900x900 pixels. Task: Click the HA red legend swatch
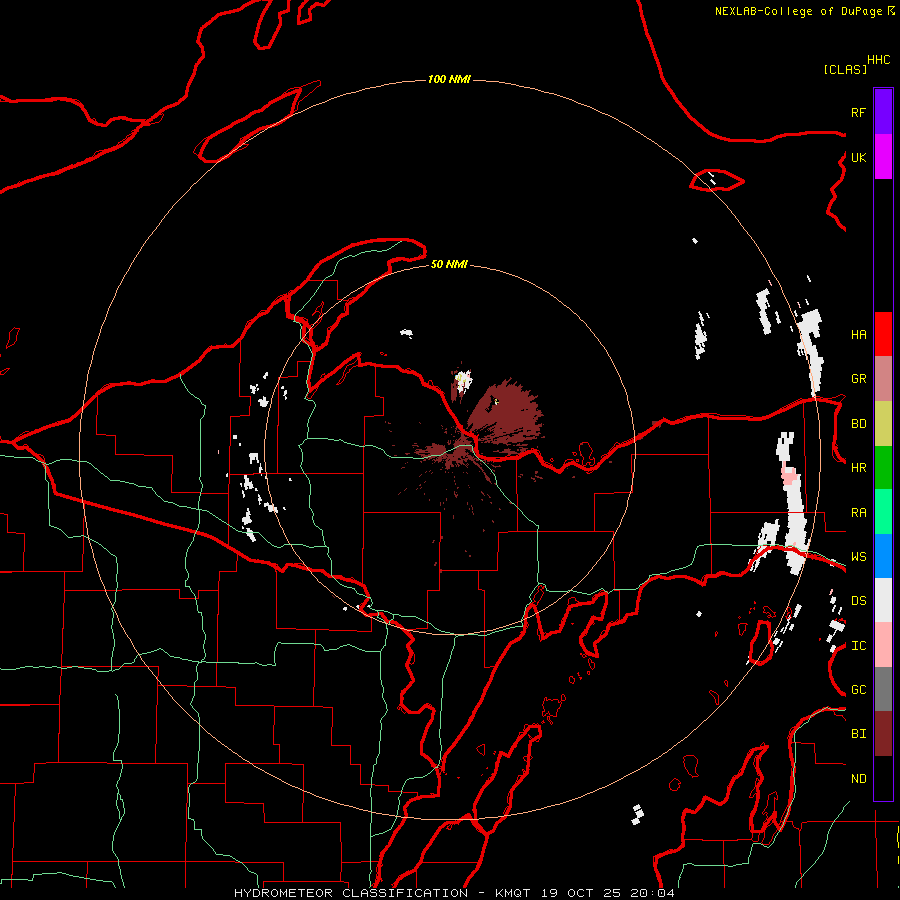pos(883,334)
